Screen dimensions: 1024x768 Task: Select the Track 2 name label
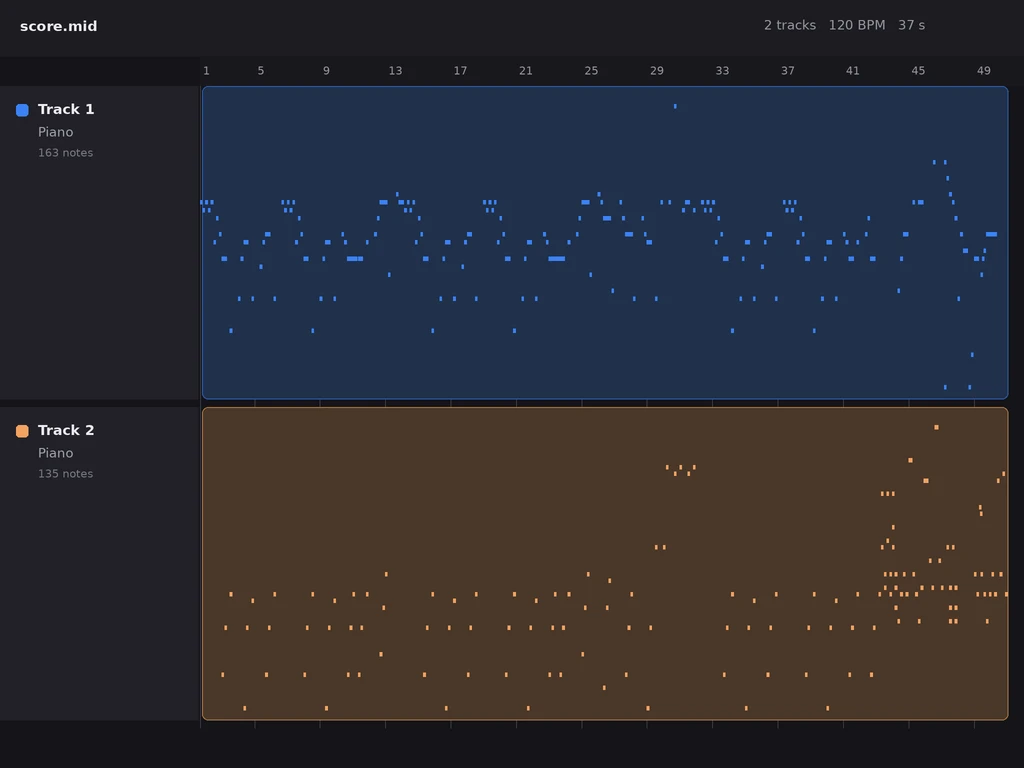66,430
